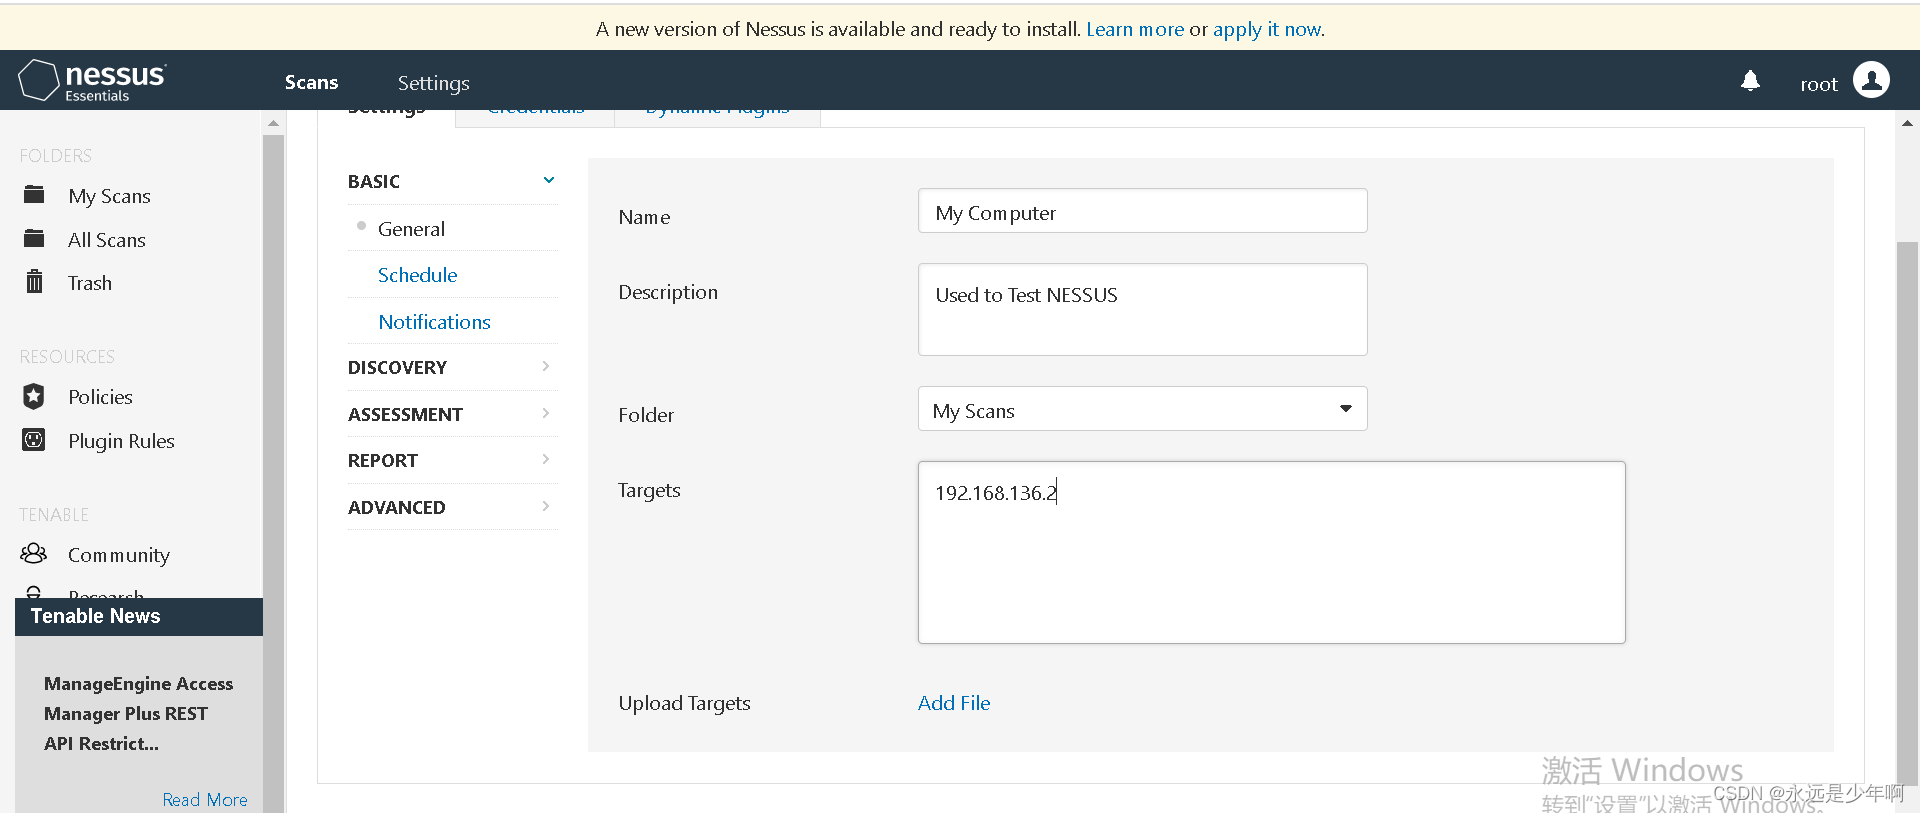Open the ManageEngine Access Manager news item

138,714
